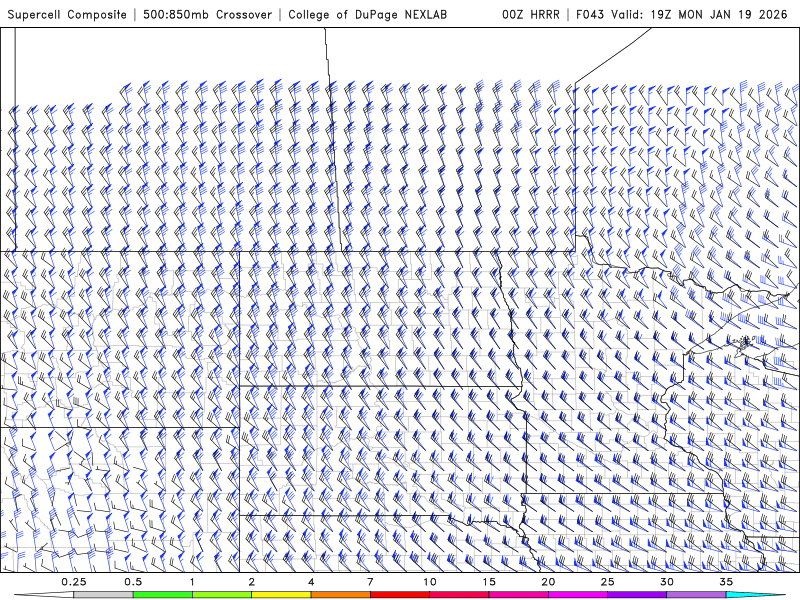Click the red color bar segment after 7
This screenshot has width=800, height=600.
(x=400, y=595)
